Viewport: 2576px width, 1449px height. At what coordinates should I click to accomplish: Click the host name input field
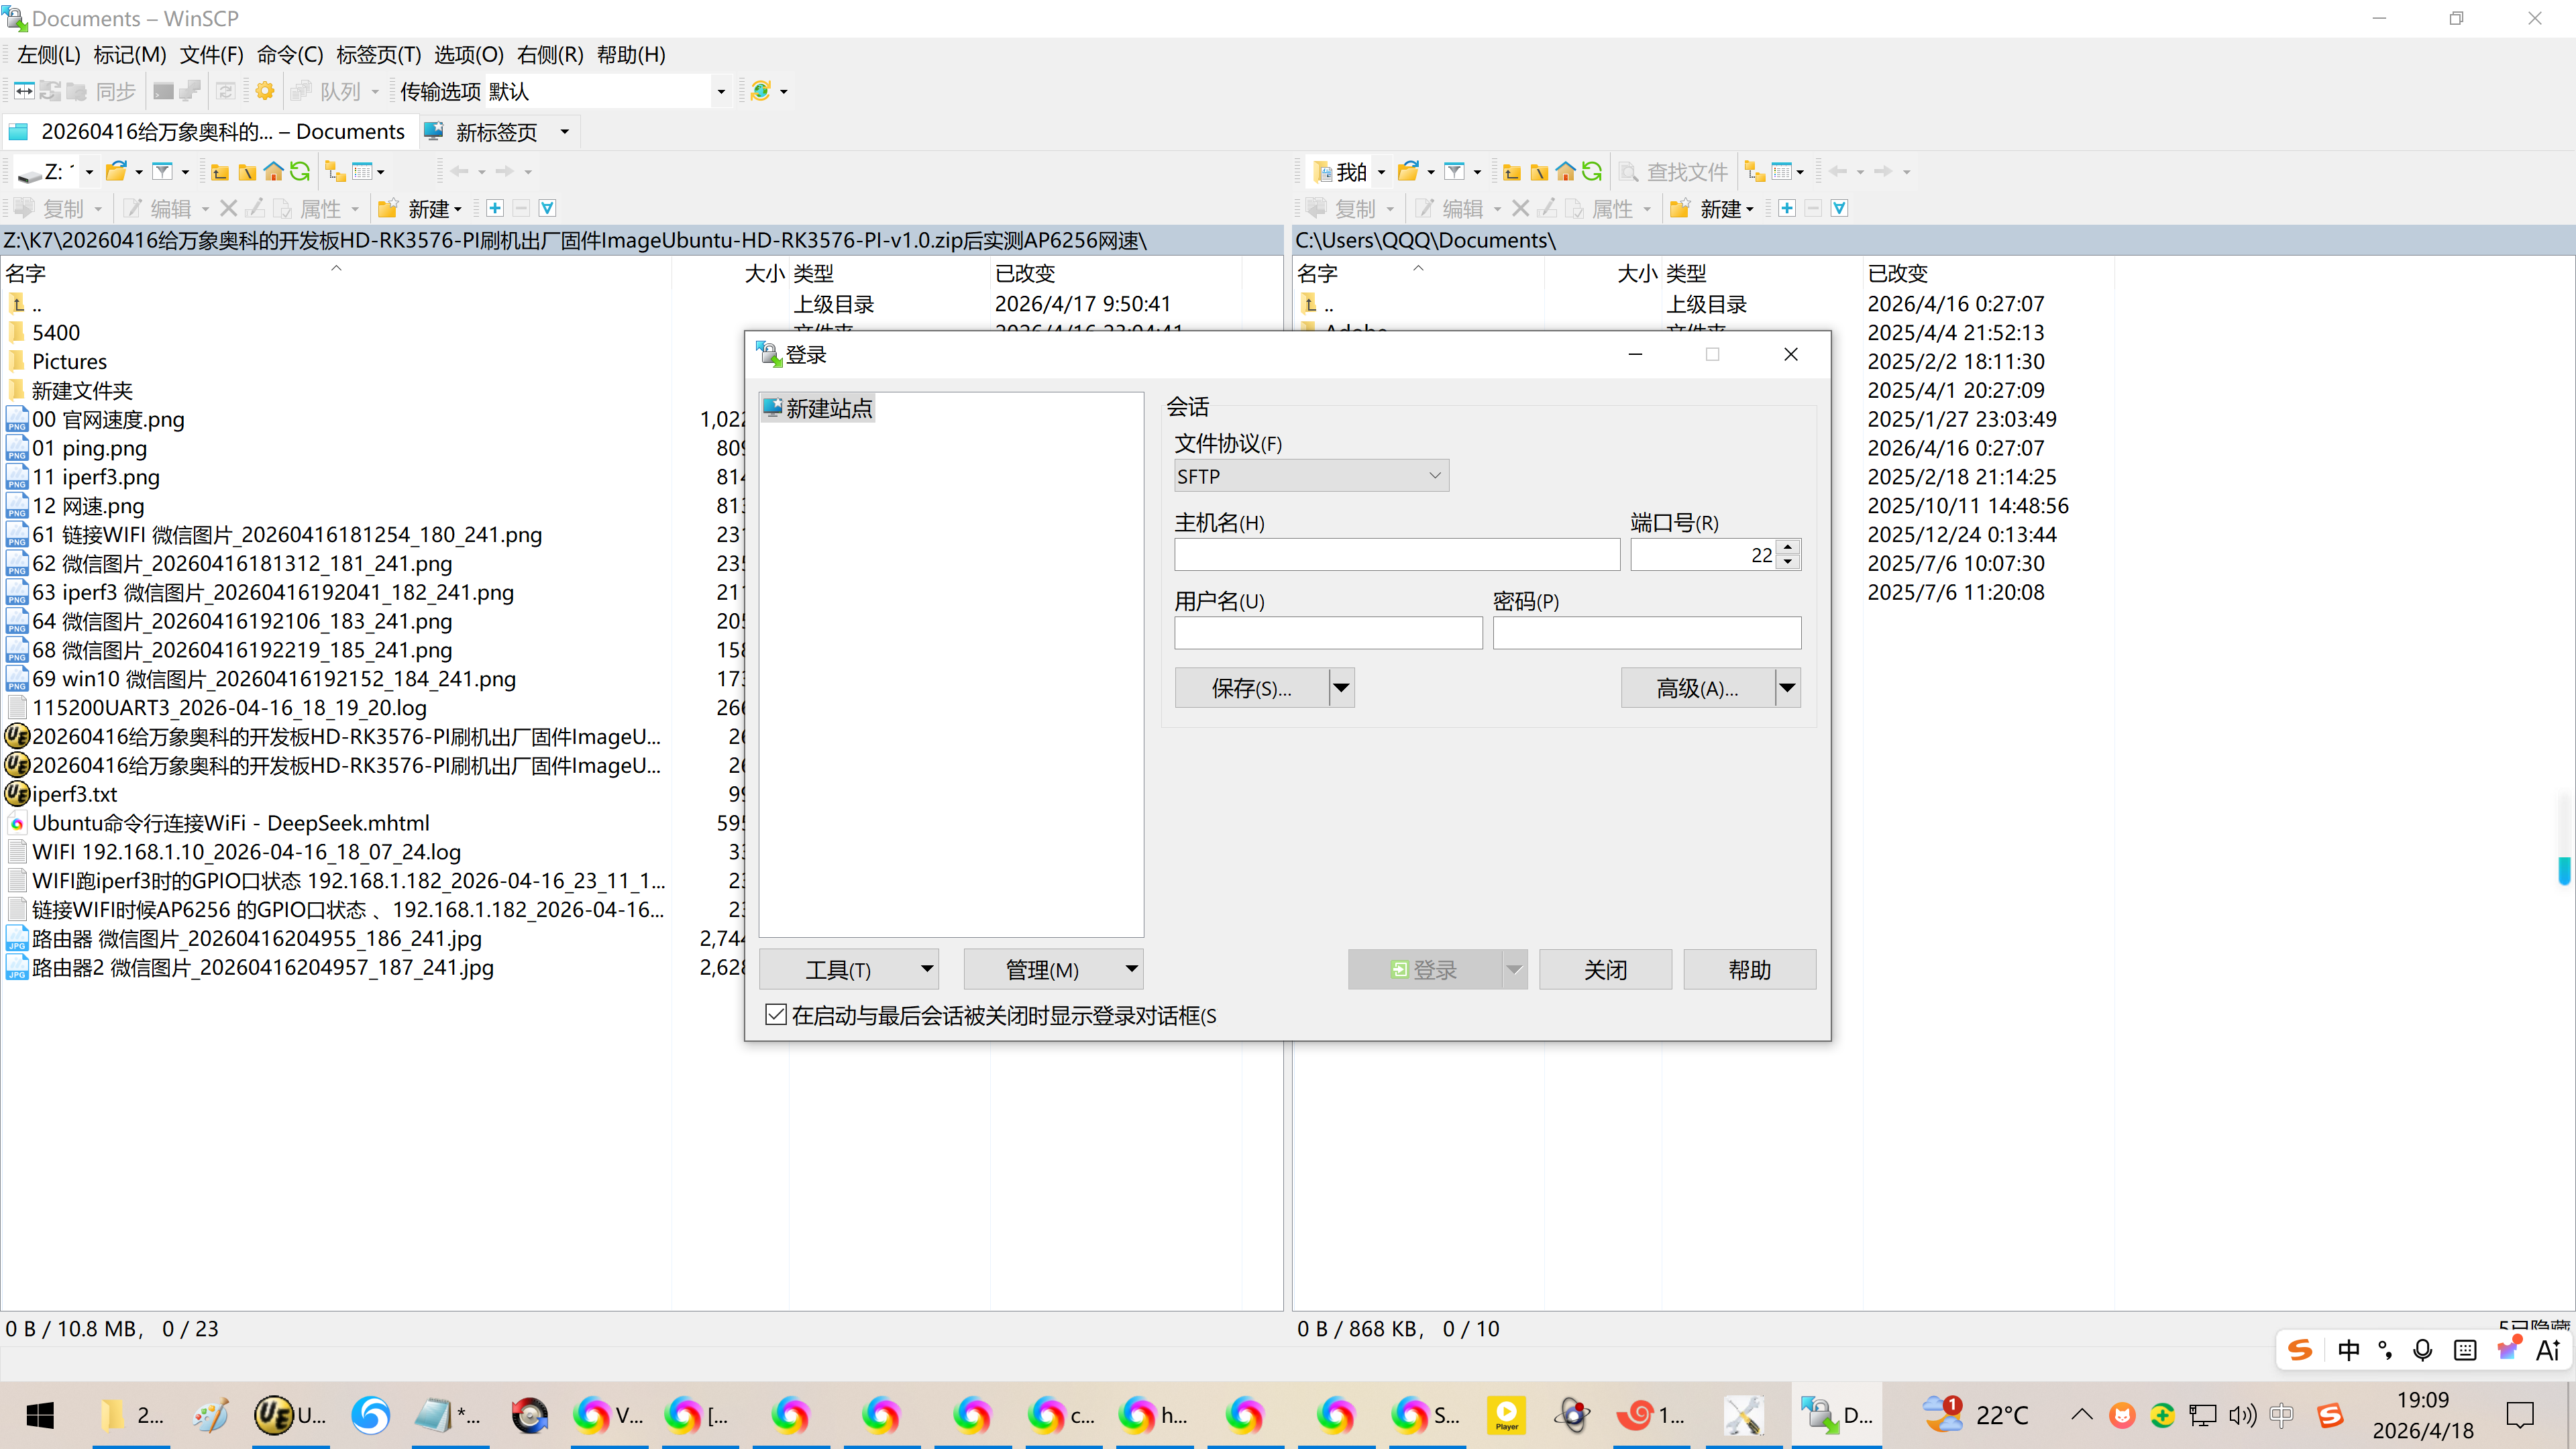(x=1396, y=555)
